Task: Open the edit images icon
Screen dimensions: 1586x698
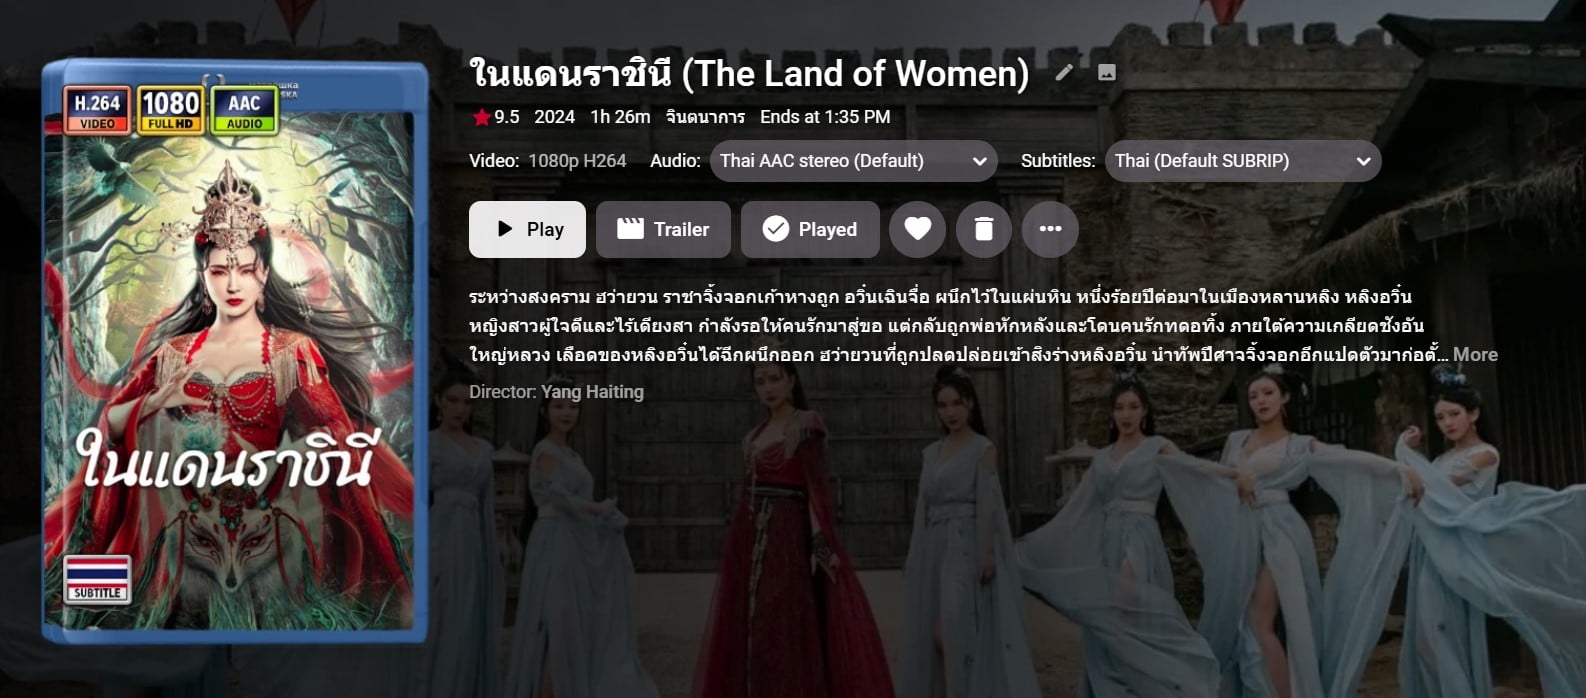Action: [1107, 72]
